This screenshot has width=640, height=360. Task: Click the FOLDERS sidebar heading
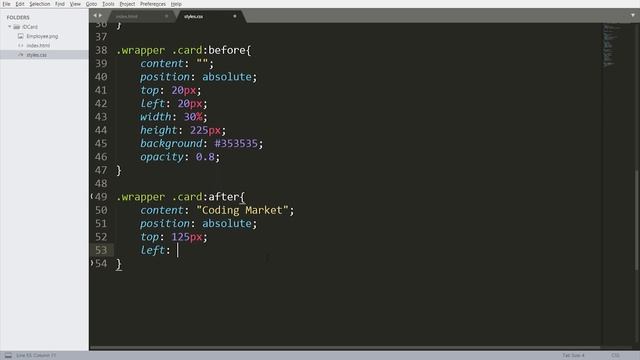pos(18,18)
